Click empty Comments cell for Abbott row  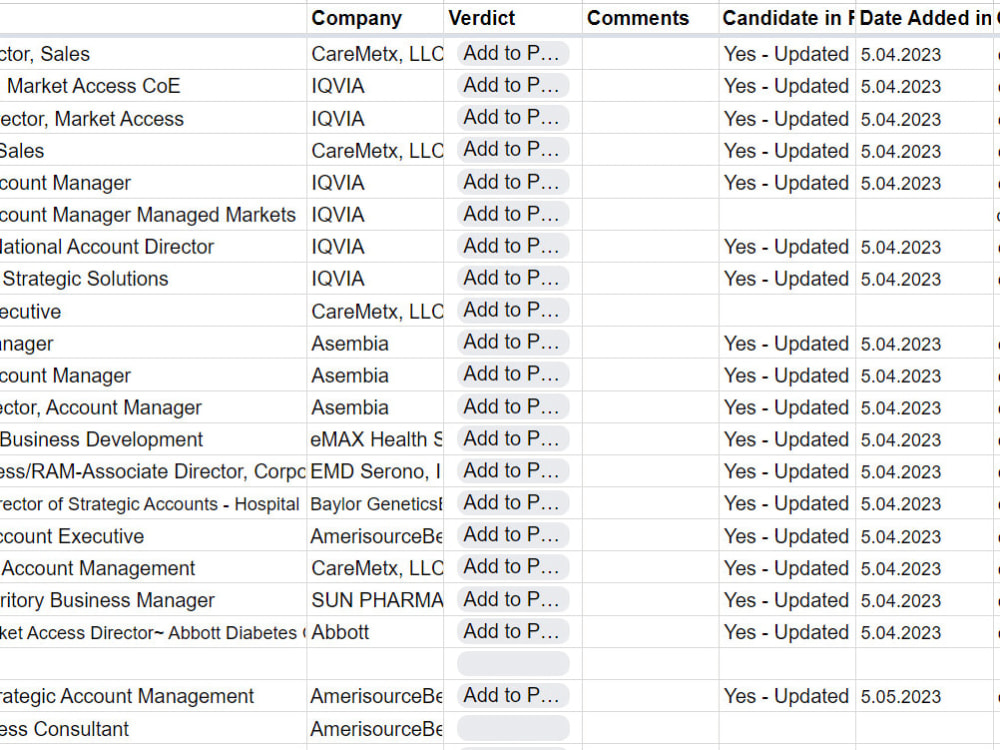point(651,632)
